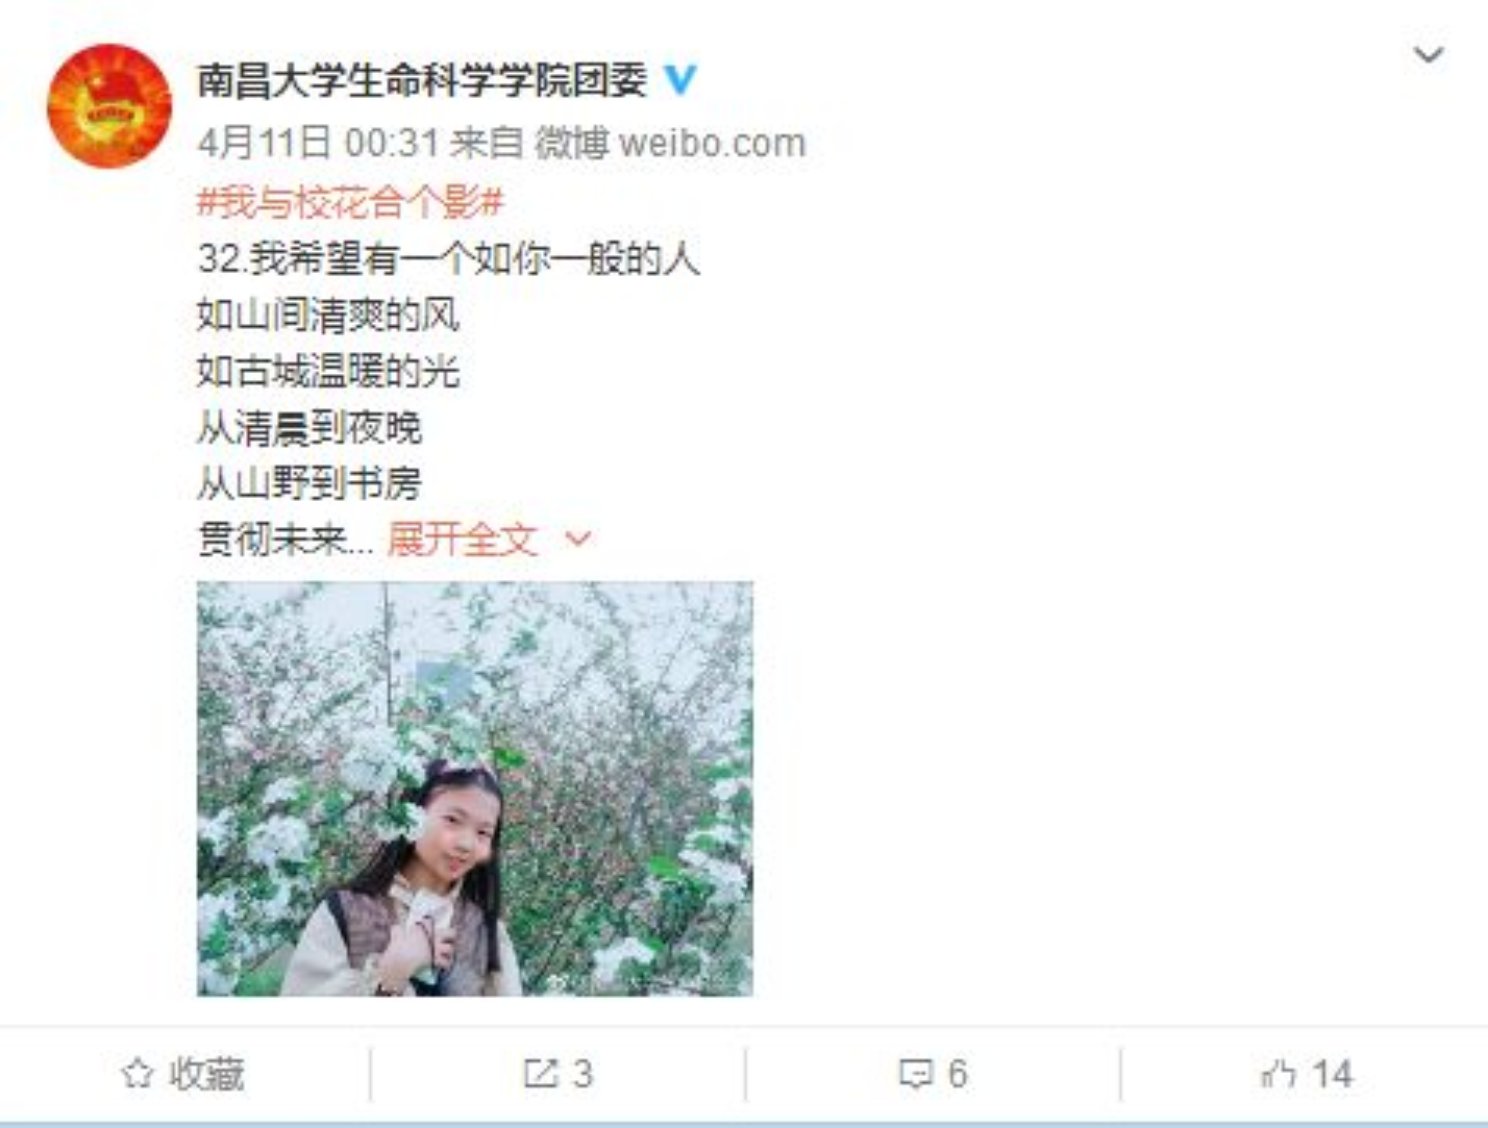Click the star icon next to 收藏
This screenshot has width=1488, height=1128.
[137, 1074]
